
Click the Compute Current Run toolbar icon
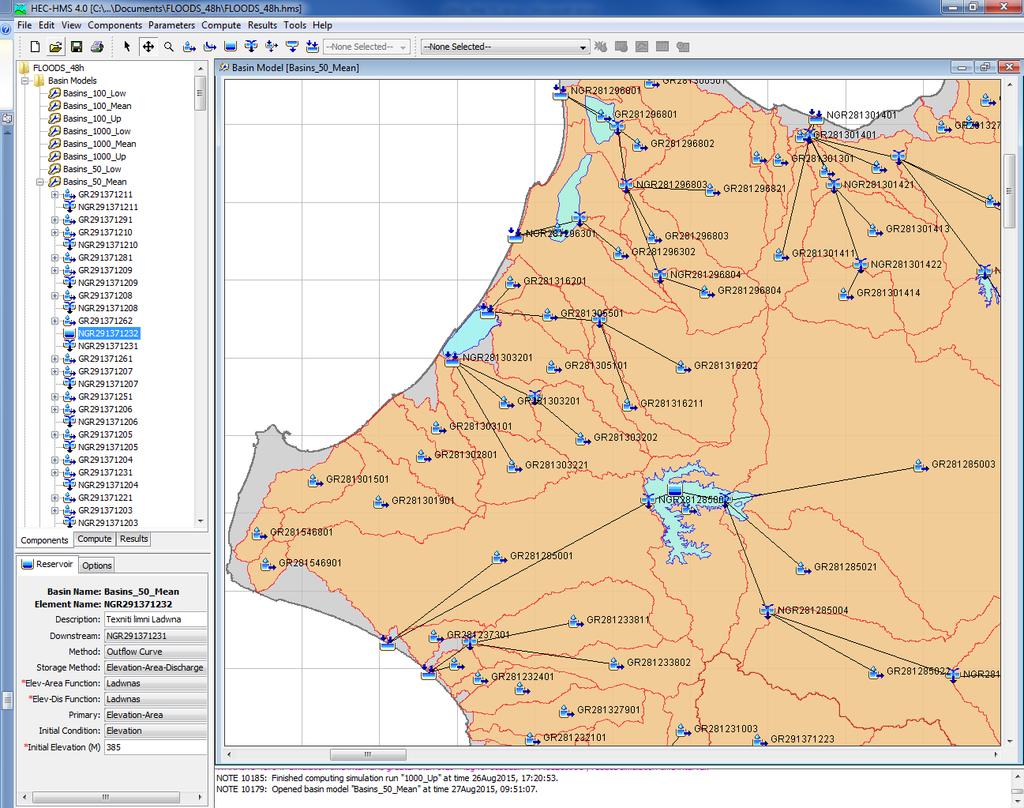(601, 46)
